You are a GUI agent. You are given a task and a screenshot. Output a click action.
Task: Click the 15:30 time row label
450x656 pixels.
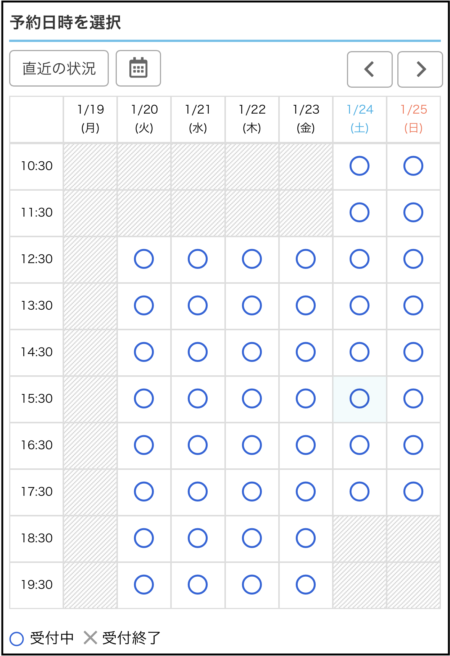coord(37,399)
